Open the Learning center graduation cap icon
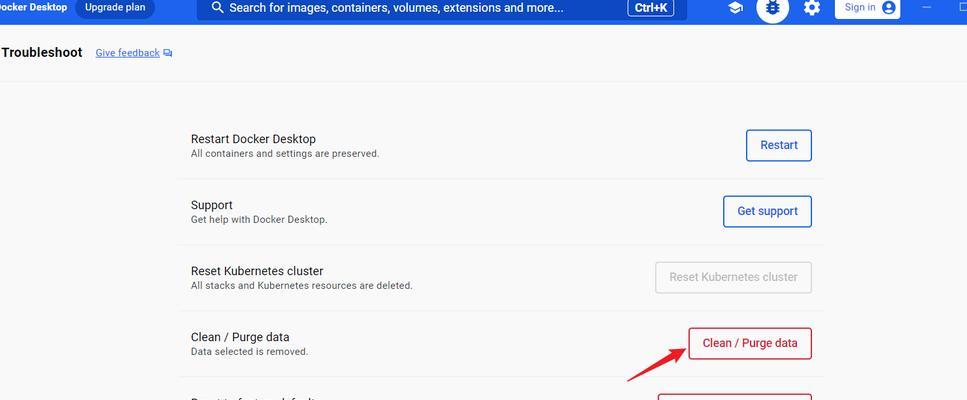The height and width of the screenshot is (400, 967). (x=735, y=8)
